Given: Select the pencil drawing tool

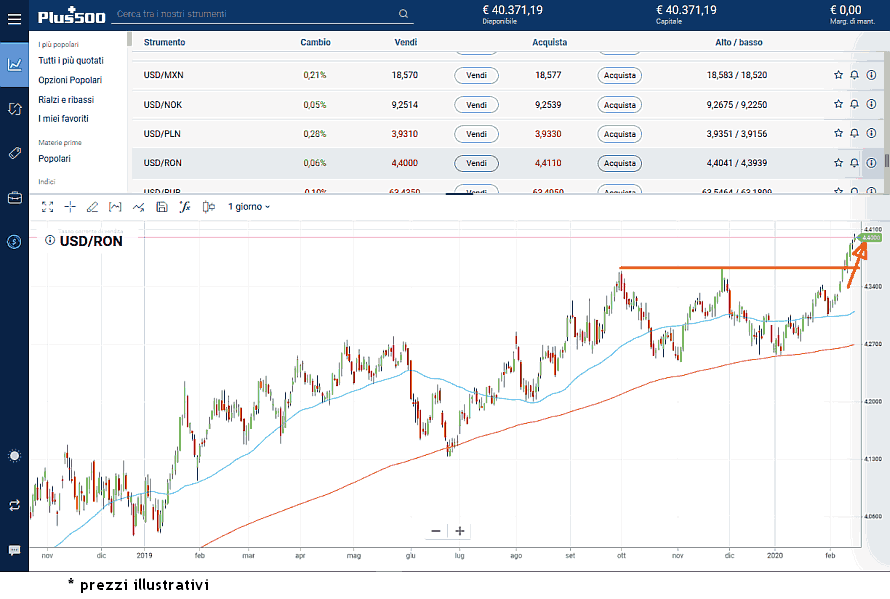Looking at the screenshot, I should point(92,207).
